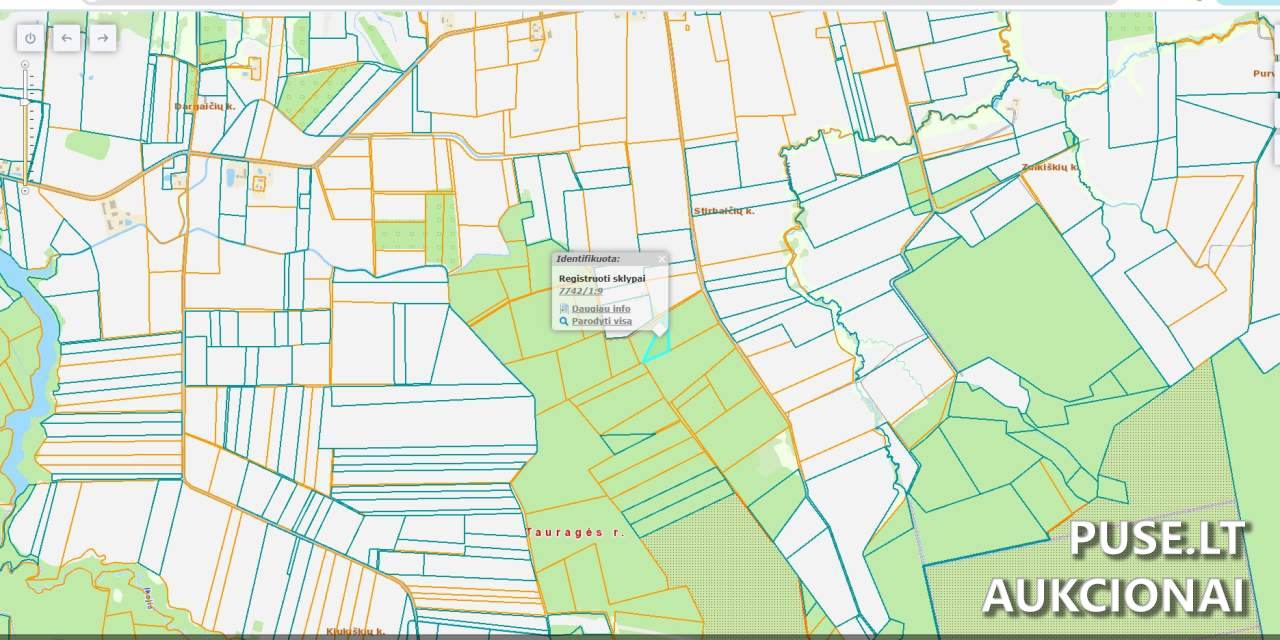1280x640 pixels.
Task: Click the Parodyti visa link
Action: tap(601, 321)
